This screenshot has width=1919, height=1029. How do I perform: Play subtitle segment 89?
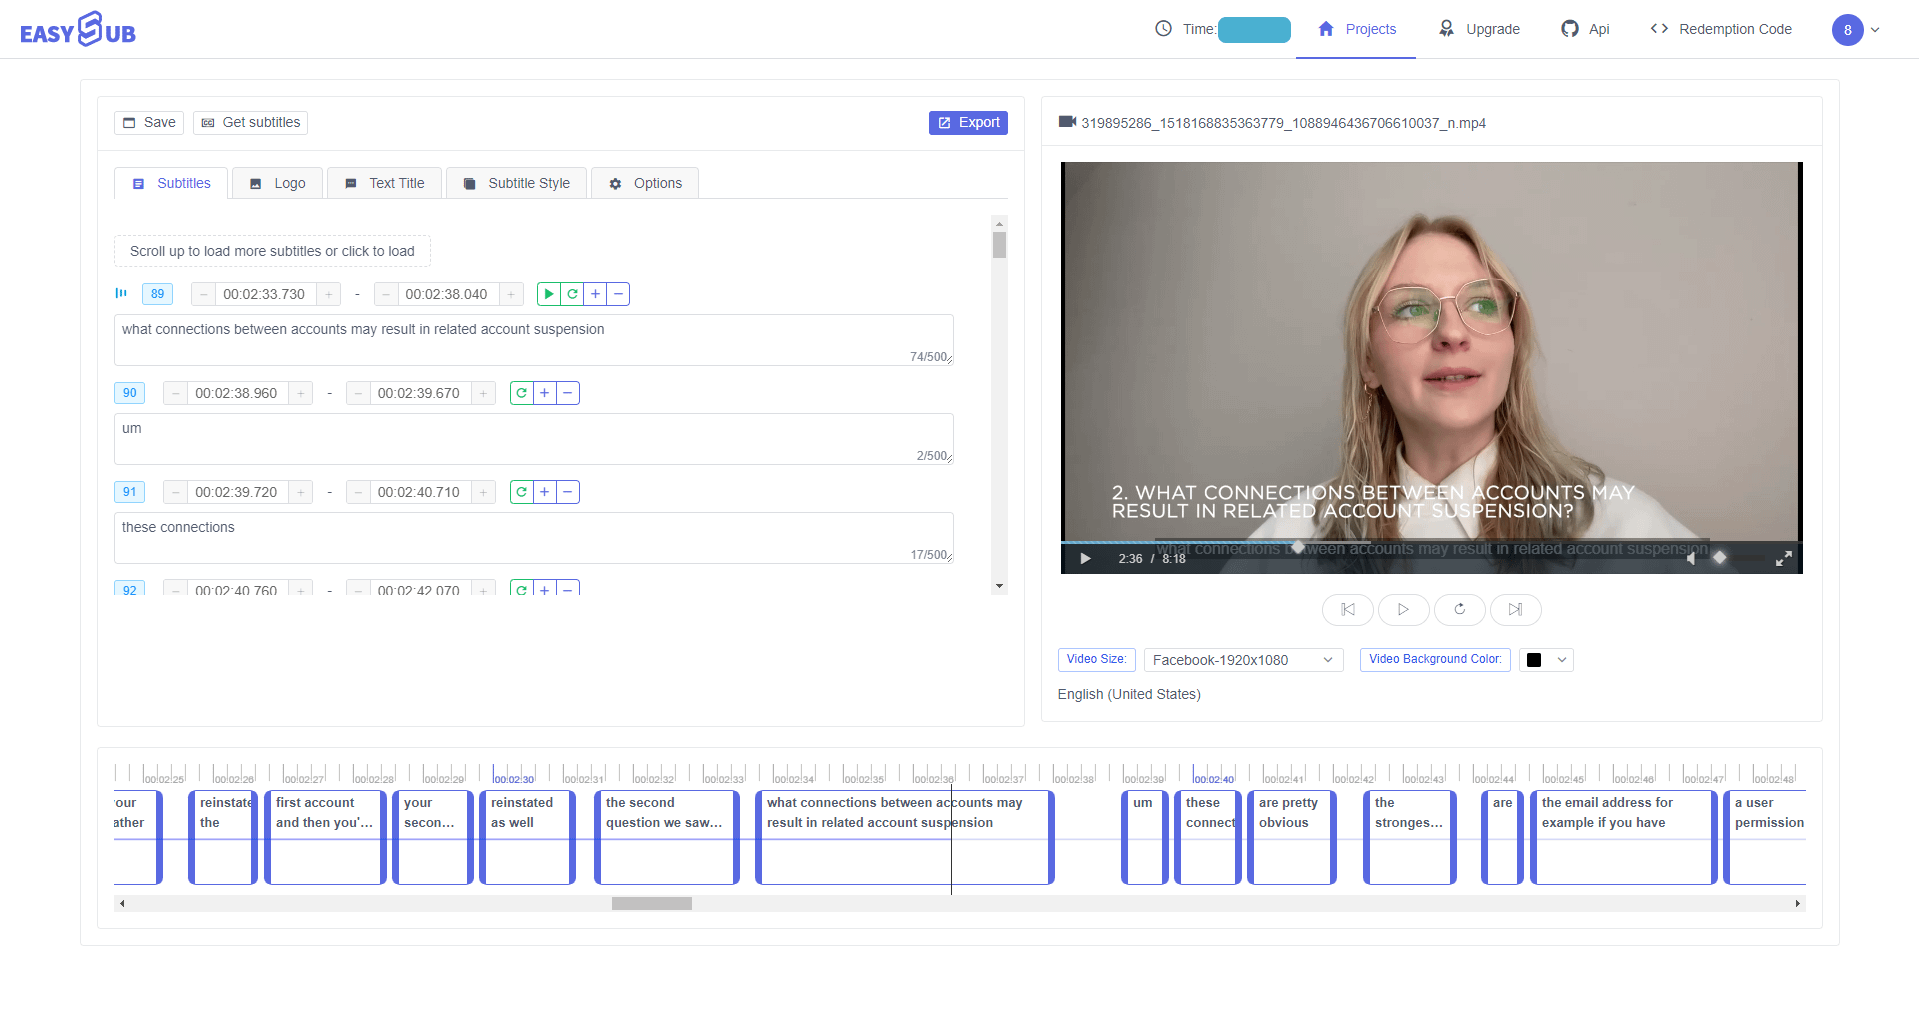pos(548,293)
